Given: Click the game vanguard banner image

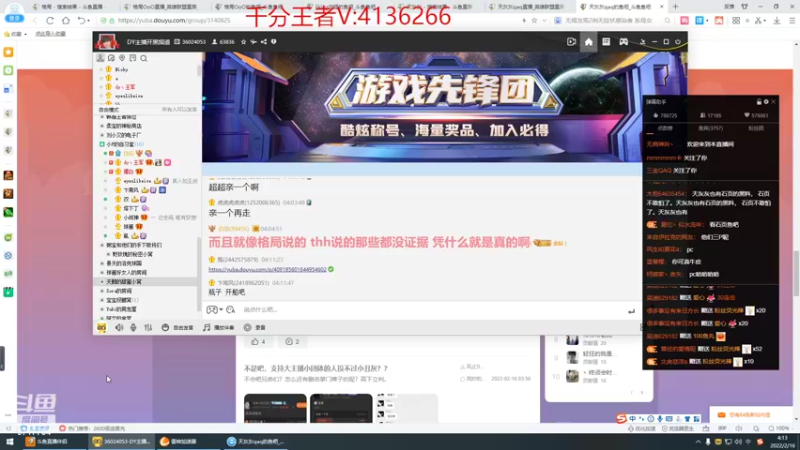Looking at the screenshot, I should (x=421, y=107).
